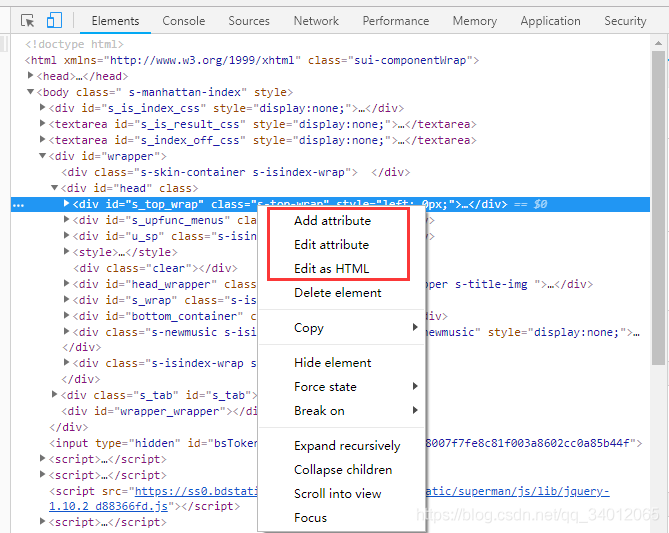Viewport: 669px width, 533px height.
Task: Collapse the wrapper div node
Action: click(x=42, y=156)
